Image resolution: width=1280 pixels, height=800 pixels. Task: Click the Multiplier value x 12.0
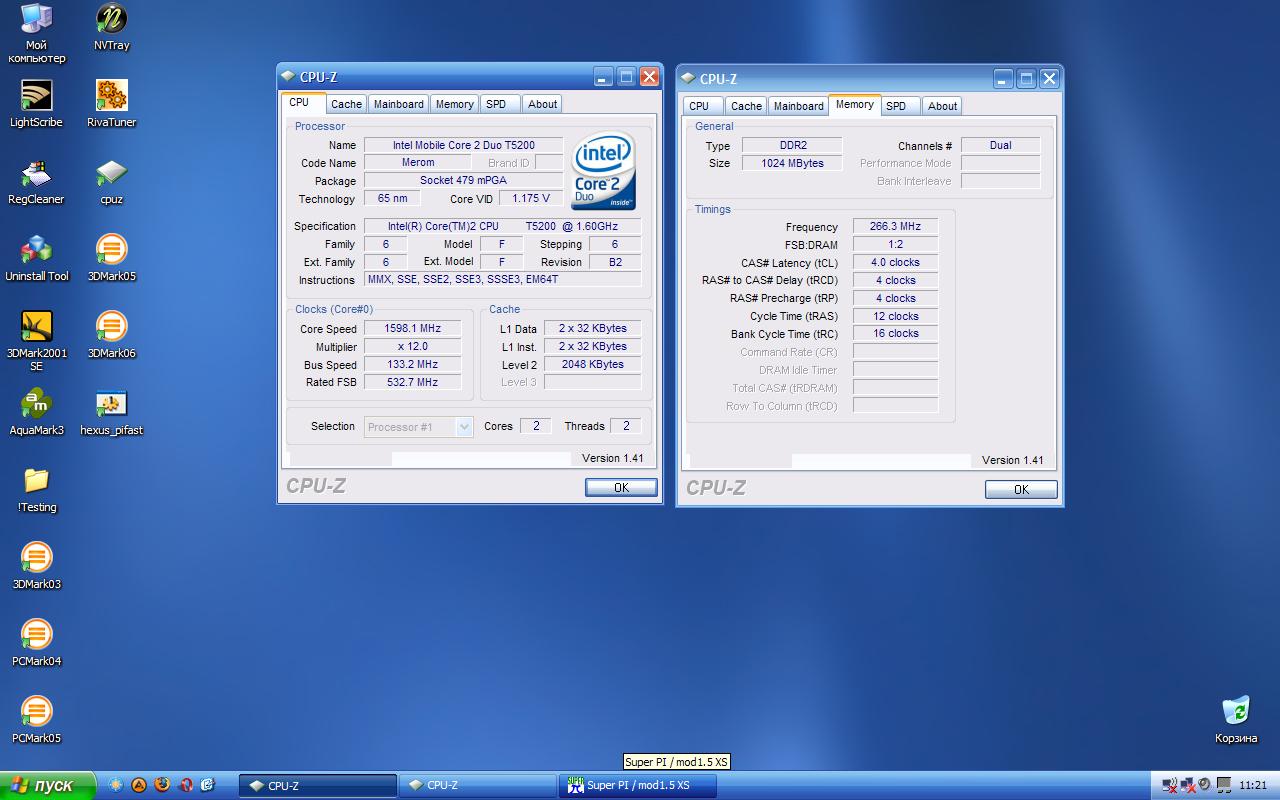click(x=412, y=346)
